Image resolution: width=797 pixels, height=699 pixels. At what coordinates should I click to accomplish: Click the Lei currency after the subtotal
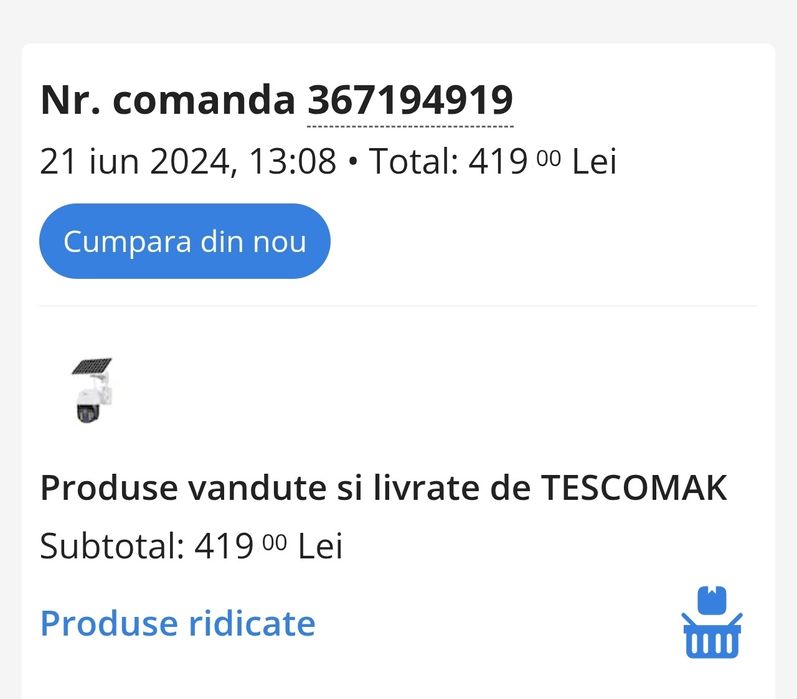coord(320,546)
